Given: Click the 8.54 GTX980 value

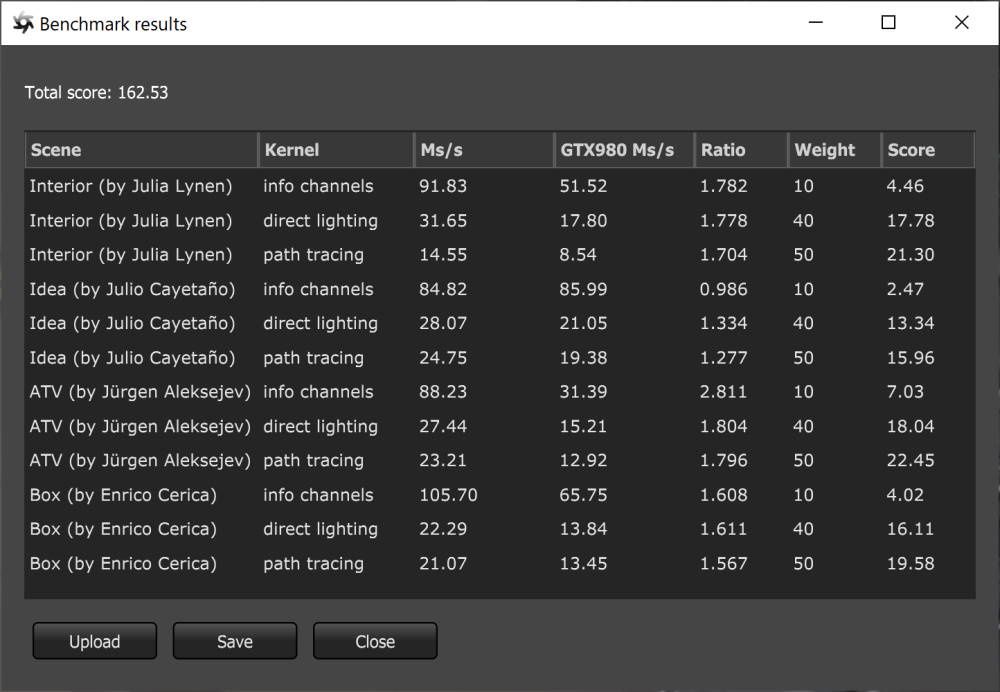Looking at the screenshot, I should (578, 255).
